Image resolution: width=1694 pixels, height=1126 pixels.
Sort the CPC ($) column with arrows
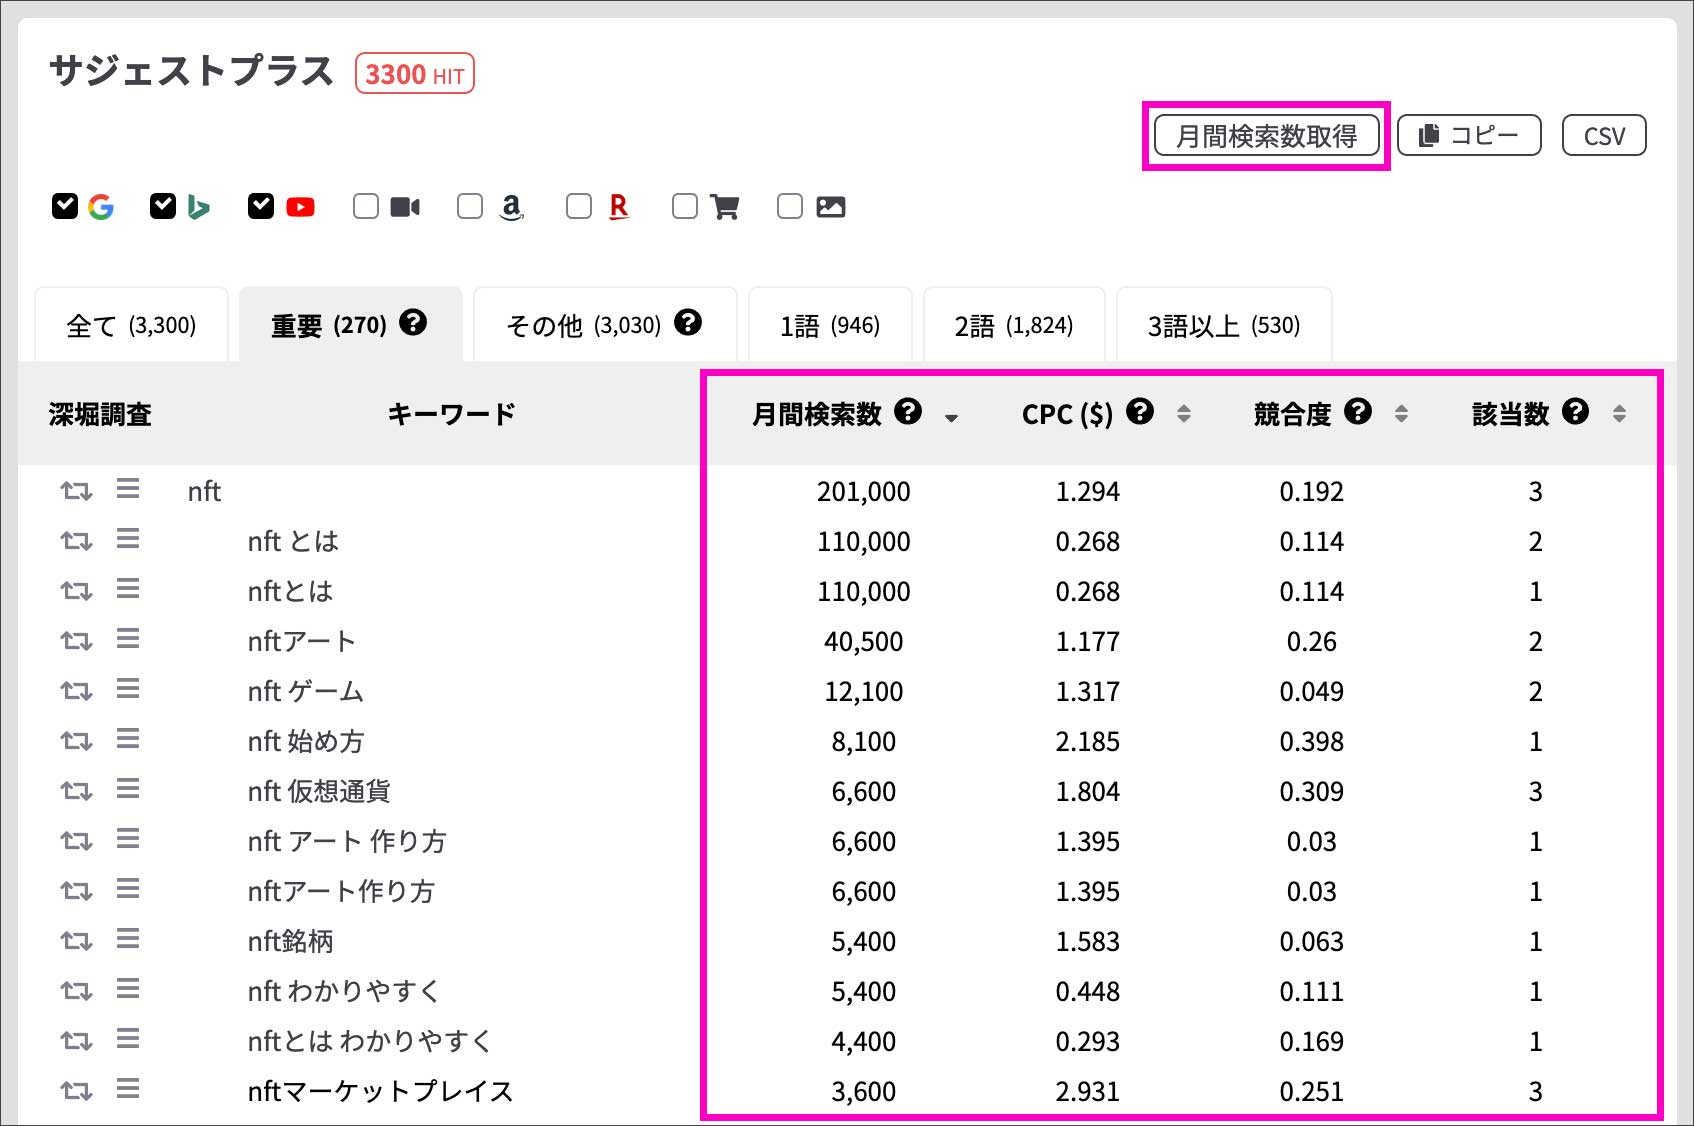coord(1184,414)
